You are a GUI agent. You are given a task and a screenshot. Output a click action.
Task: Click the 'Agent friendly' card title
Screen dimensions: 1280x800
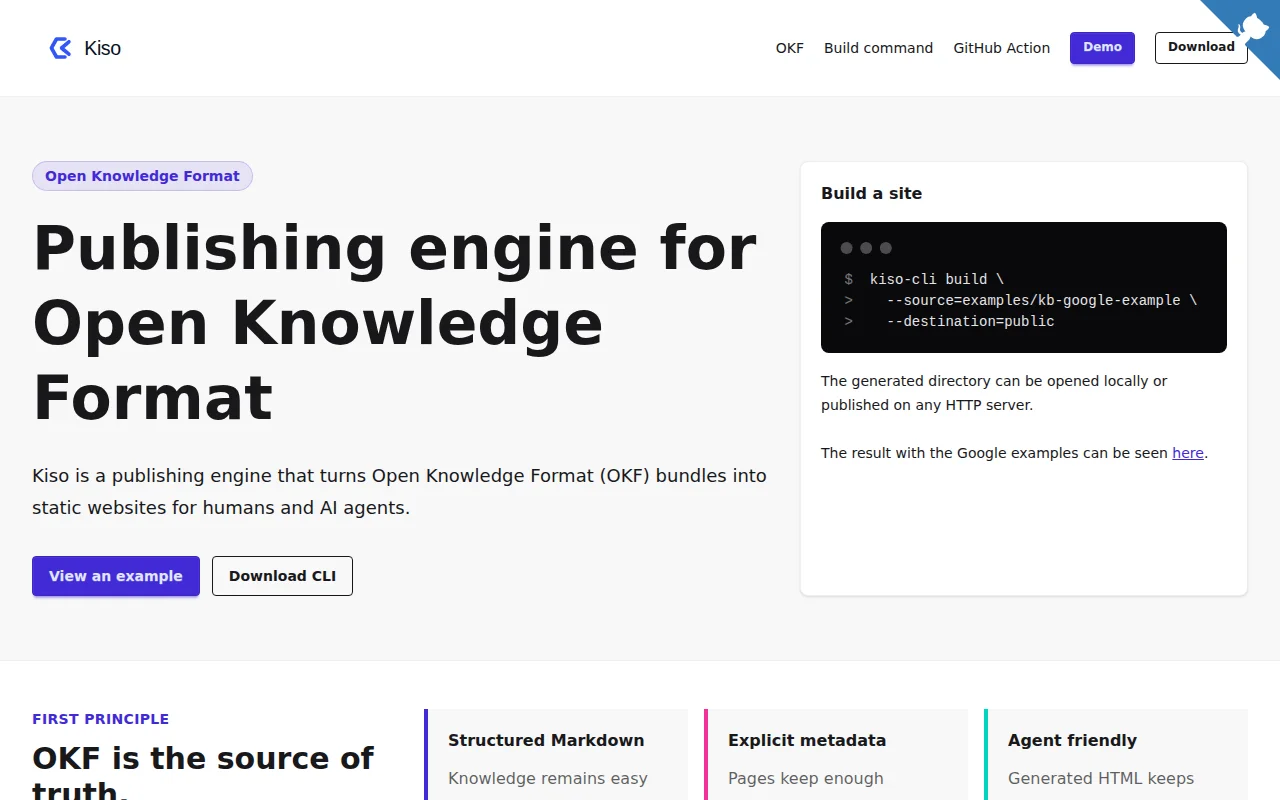tap(1072, 740)
